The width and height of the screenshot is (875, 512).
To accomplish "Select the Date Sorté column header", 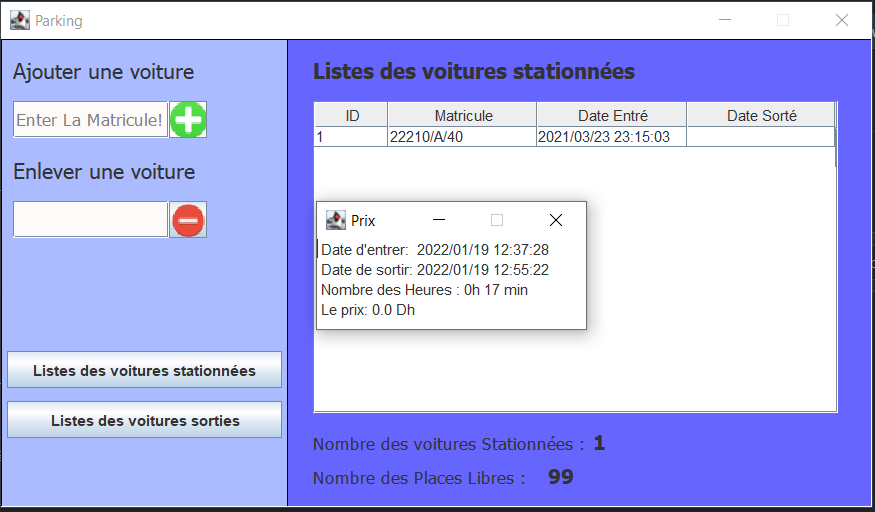I will 761,115.
